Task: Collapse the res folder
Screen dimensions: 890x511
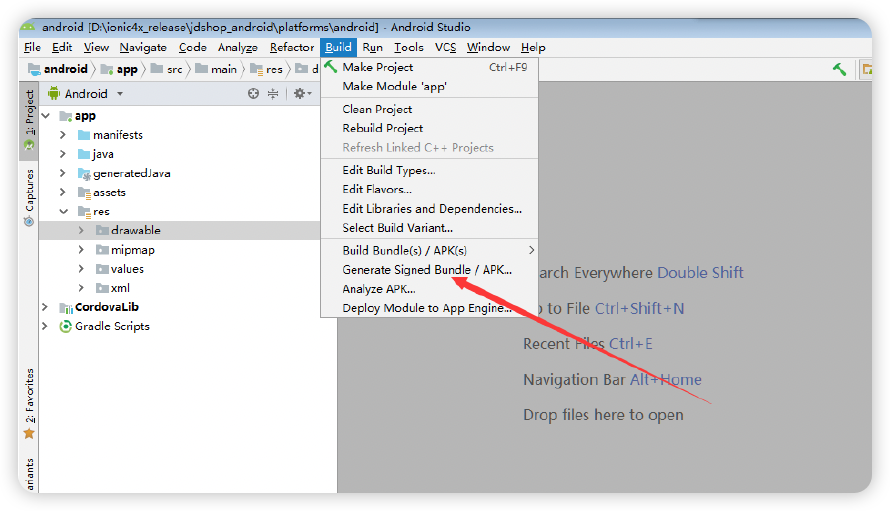Action: tap(64, 211)
